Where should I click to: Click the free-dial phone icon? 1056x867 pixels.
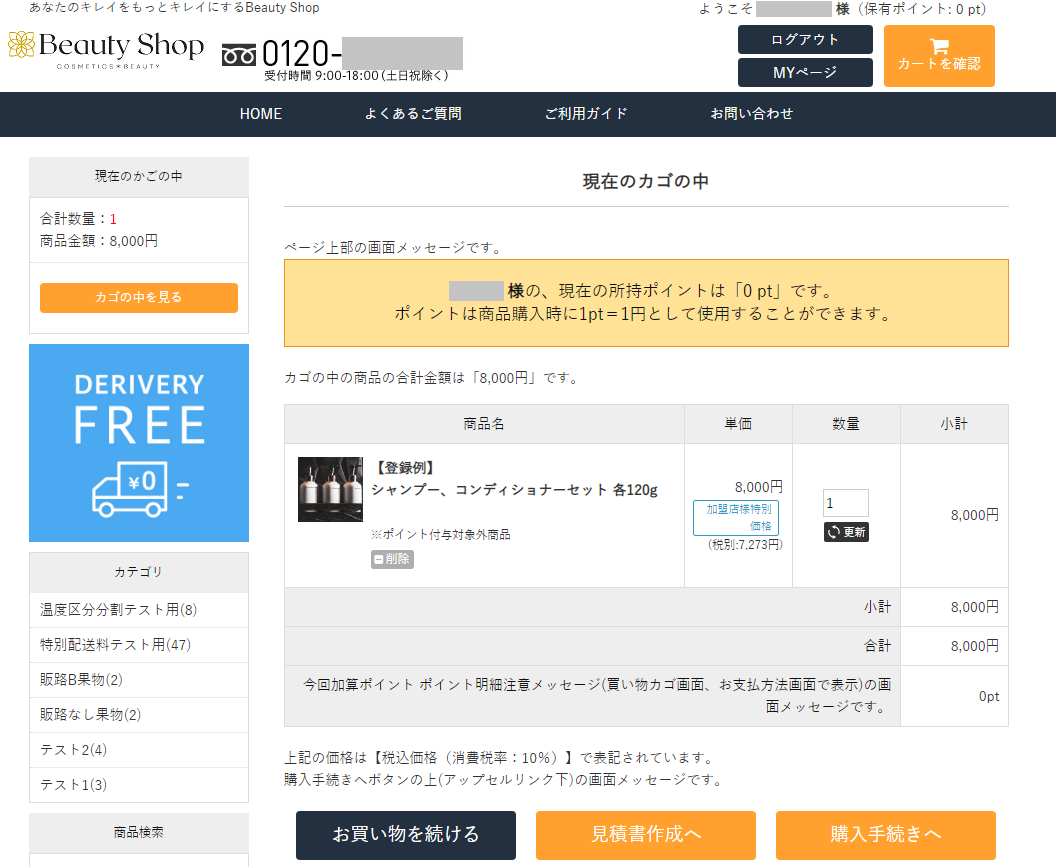coord(238,55)
